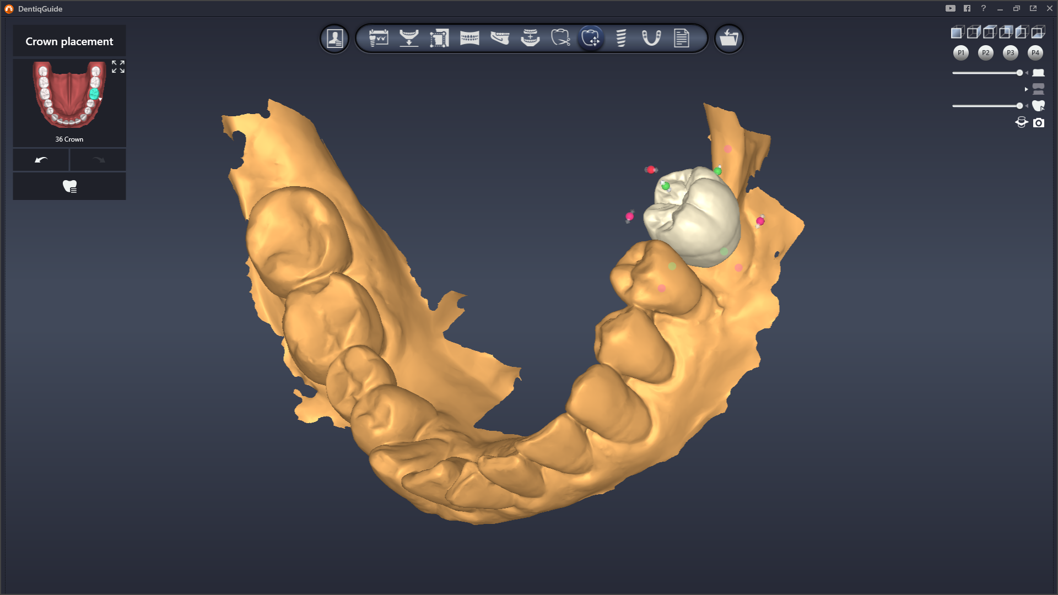Select tooth 36 in the tooth chart
The height and width of the screenshot is (595, 1058).
pos(94,93)
